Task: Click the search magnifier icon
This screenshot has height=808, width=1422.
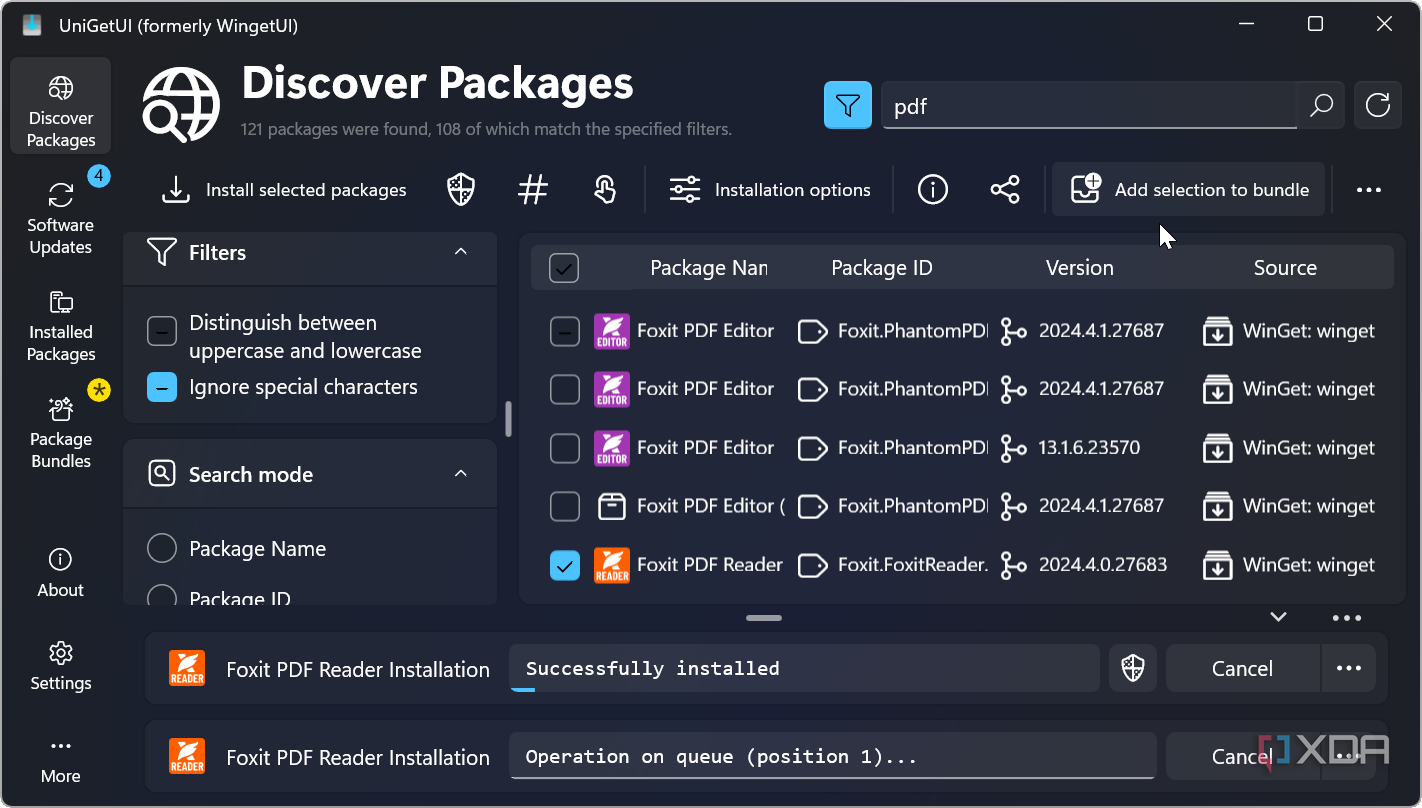Action: 1321,105
